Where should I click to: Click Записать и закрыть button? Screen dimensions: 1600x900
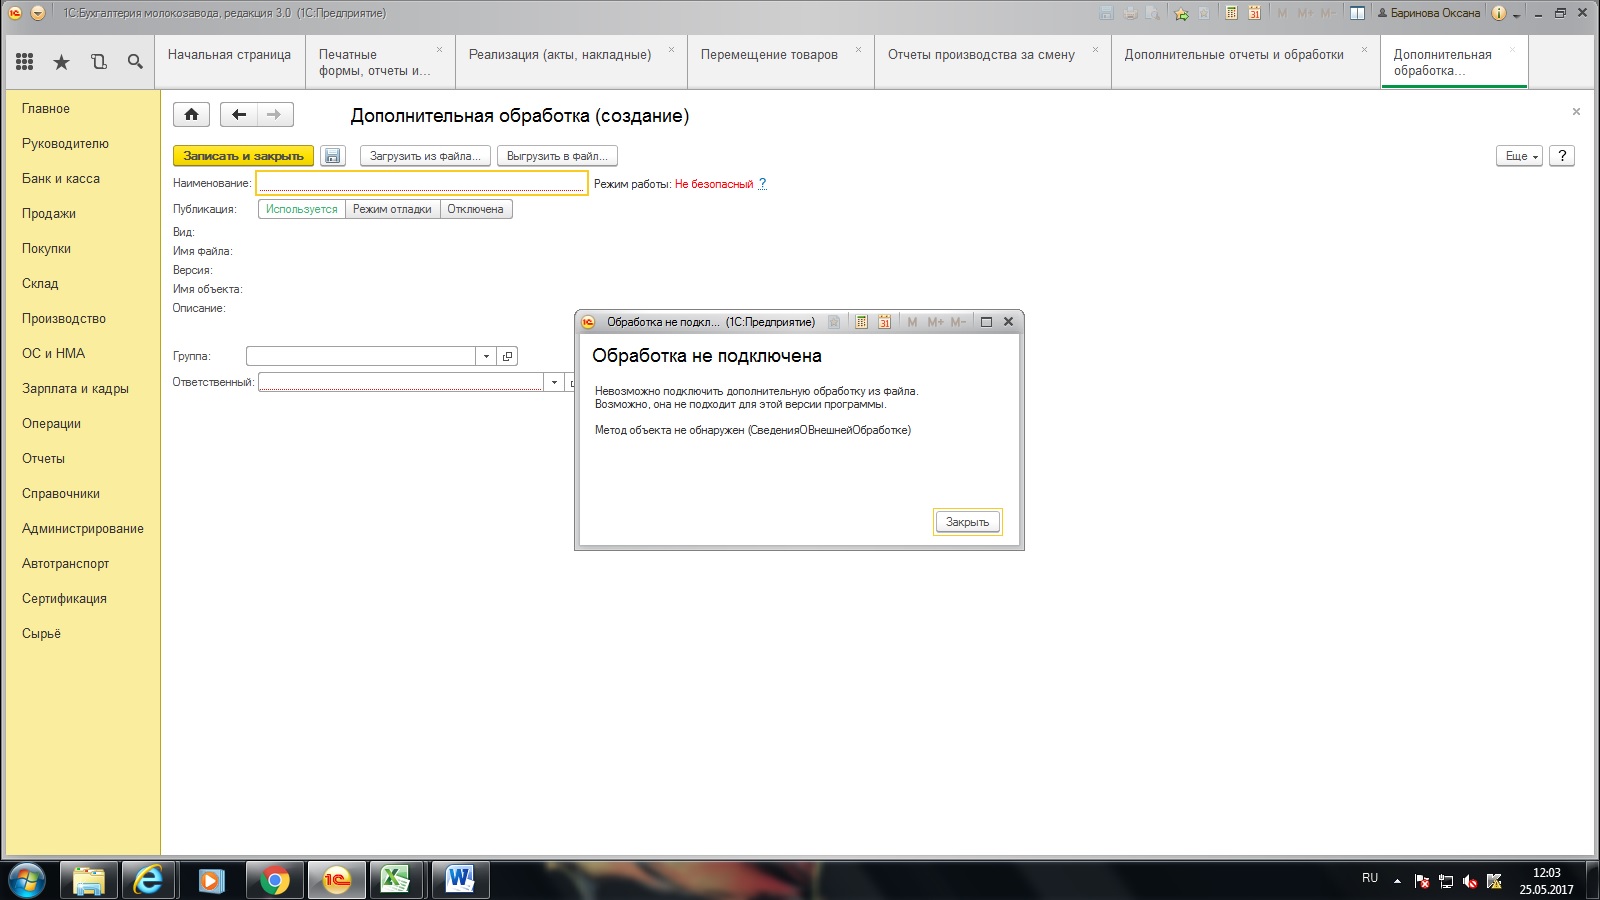click(x=243, y=156)
